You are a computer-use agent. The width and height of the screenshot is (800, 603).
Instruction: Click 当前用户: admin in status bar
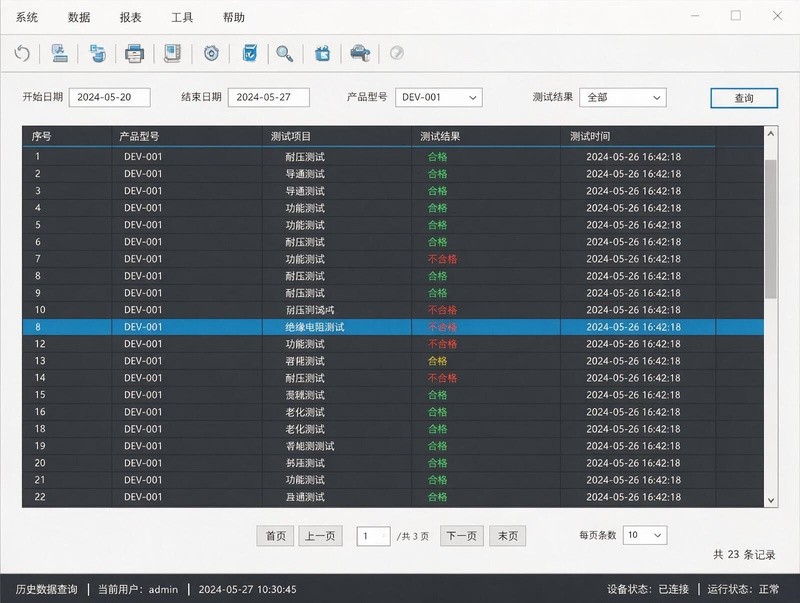(138, 589)
